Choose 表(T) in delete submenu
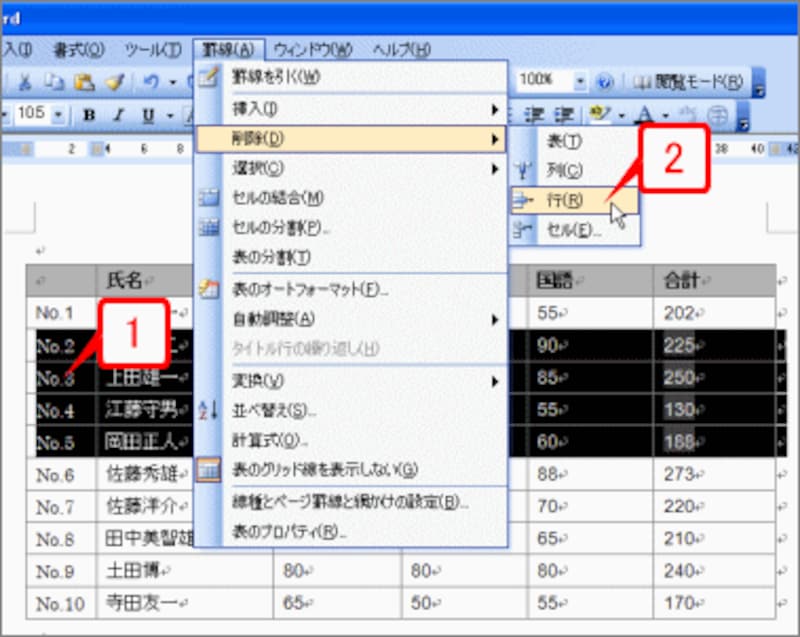The height and width of the screenshot is (637, 800). (576, 141)
